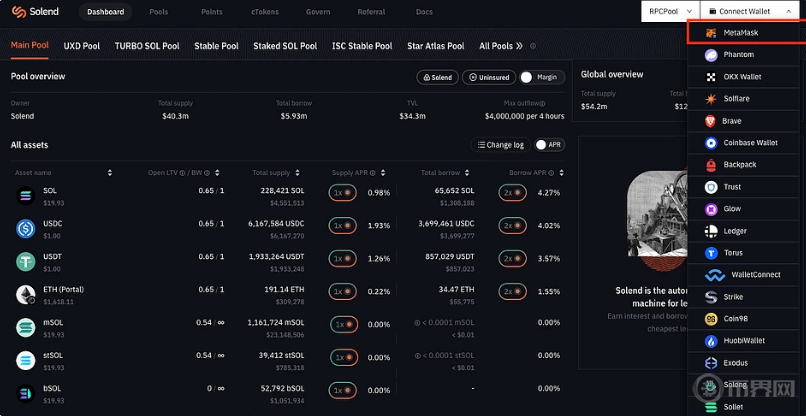Screen dimensions: 806x416
Task: Expand the All Pools dropdown
Action: [x=501, y=46]
